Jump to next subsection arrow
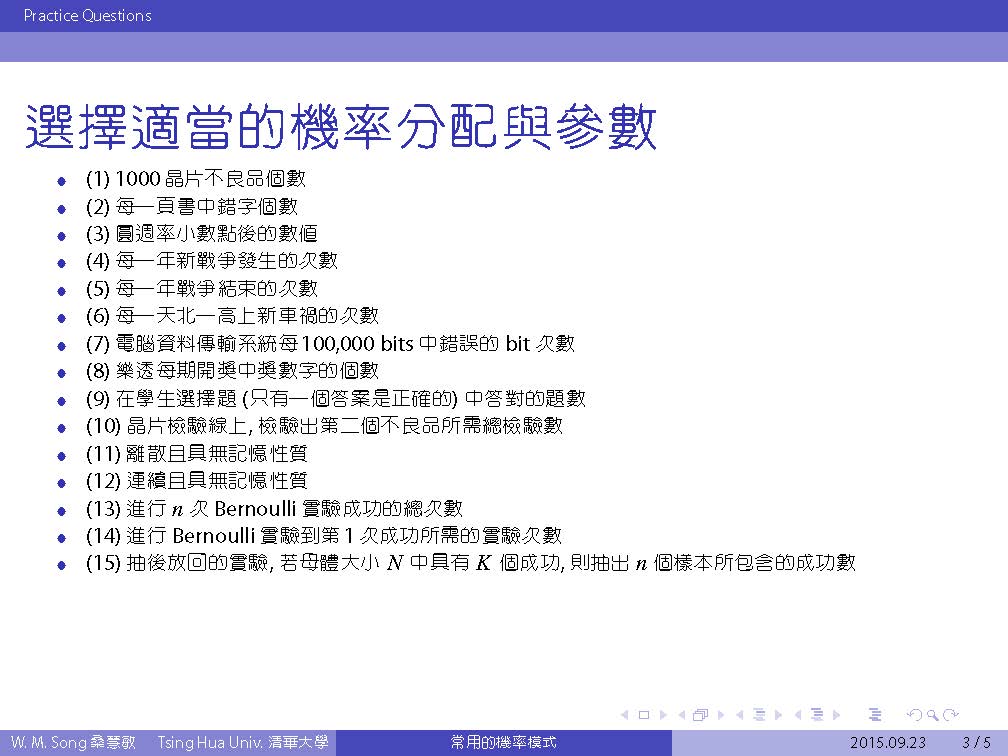This screenshot has height=756, width=1008. [778, 715]
